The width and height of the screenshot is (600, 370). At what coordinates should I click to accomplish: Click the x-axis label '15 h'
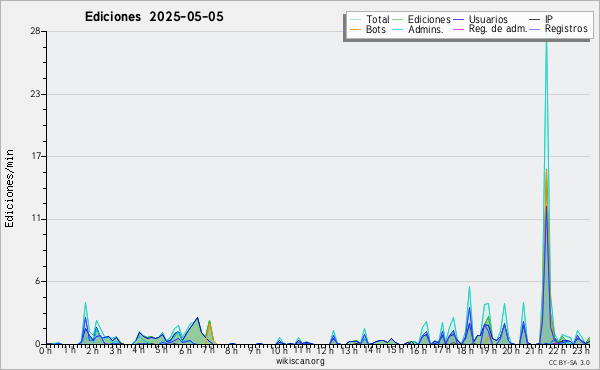(x=395, y=350)
